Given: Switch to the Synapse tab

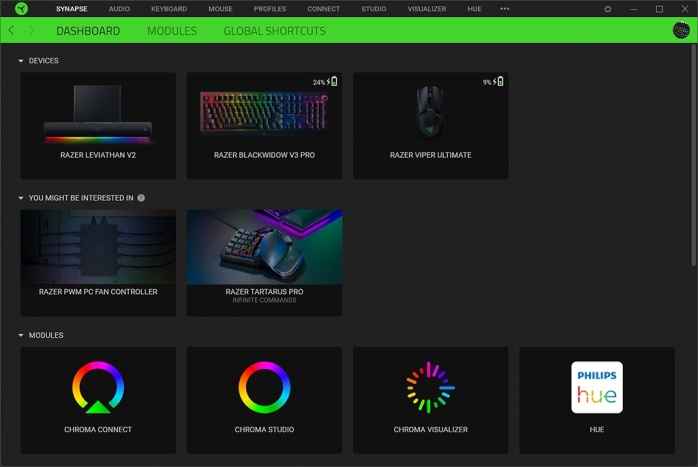Looking at the screenshot, I should click(72, 8).
